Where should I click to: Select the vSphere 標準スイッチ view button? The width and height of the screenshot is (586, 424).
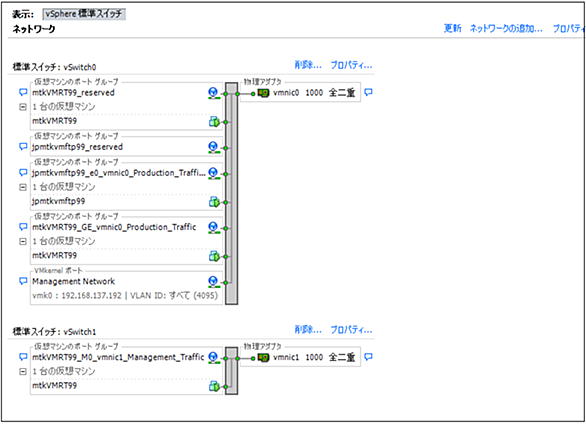pyautogui.click(x=84, y=14)
